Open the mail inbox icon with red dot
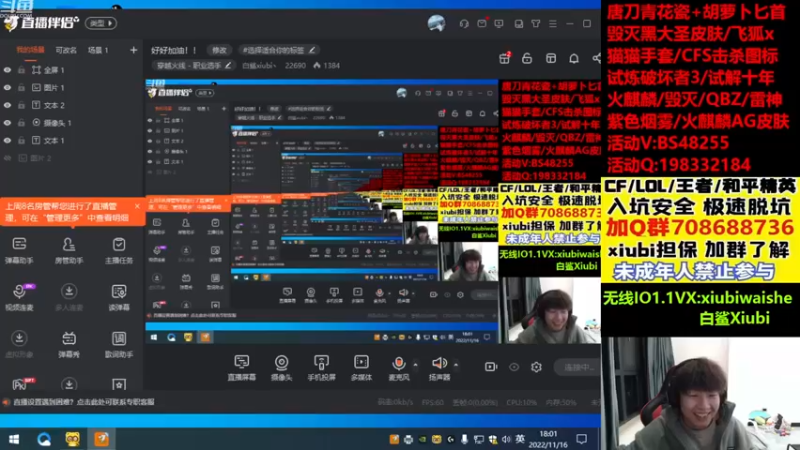This screenshot has height=450, width=800. click(x=482, y=23)
